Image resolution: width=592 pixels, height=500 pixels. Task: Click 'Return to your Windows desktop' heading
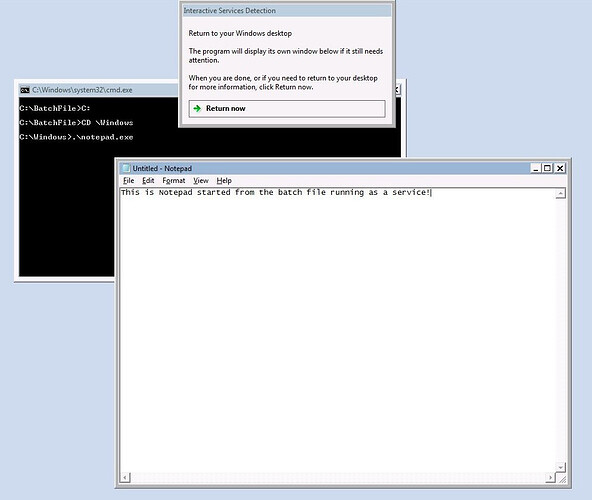(240, 33)
